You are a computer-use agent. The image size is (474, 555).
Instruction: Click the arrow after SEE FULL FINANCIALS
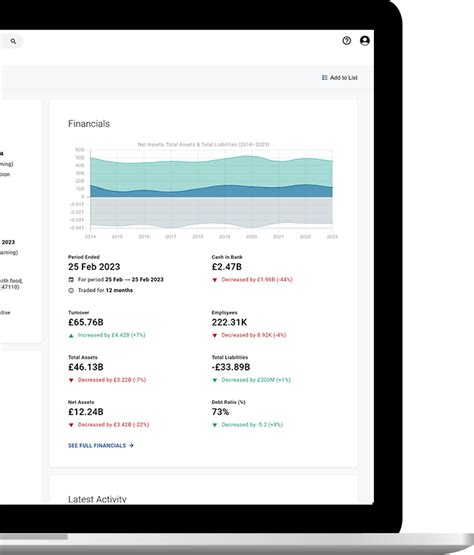click(x=131, y=446)
